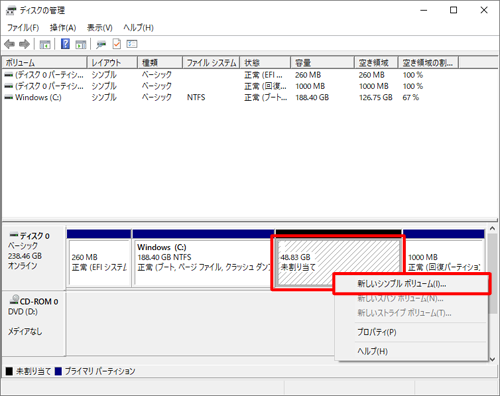500x396 pixels.
Task: Toggle the console tree pane icon
Action: [x=45, y=44]
